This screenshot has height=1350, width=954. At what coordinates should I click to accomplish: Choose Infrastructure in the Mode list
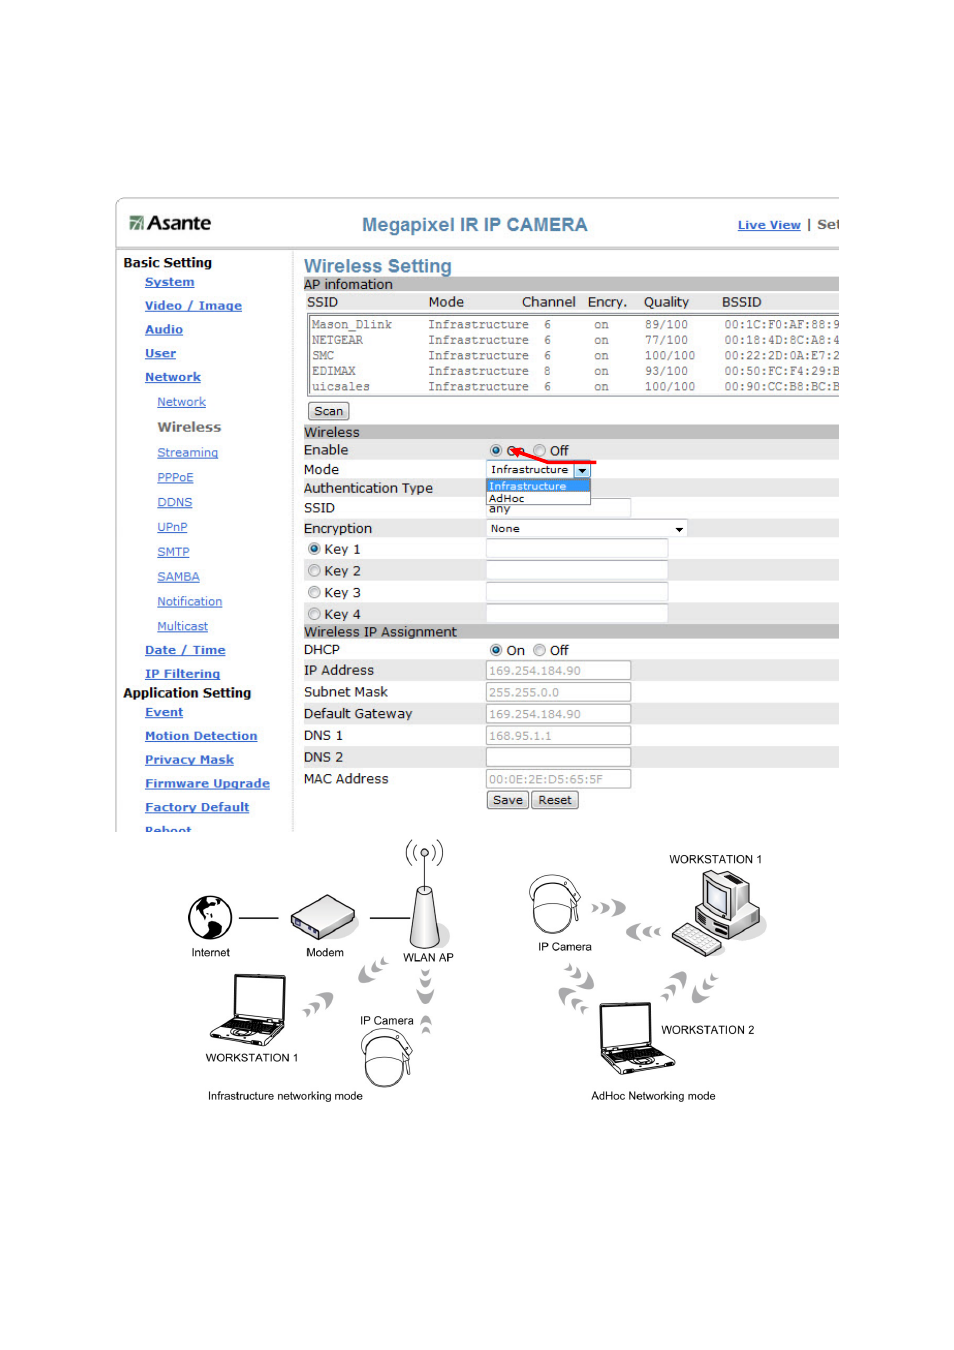pos(538,486)
